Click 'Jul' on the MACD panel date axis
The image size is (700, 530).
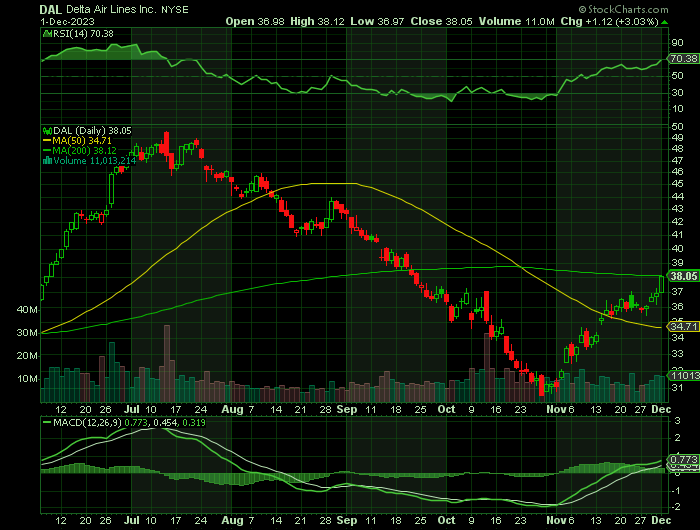pos(131,520)
